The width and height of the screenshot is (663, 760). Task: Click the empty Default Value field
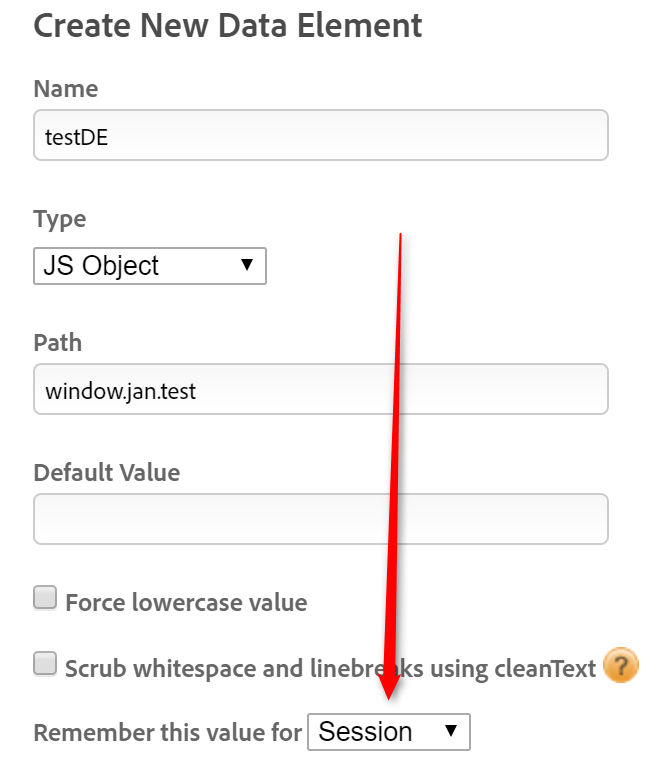tap(320, 519)
